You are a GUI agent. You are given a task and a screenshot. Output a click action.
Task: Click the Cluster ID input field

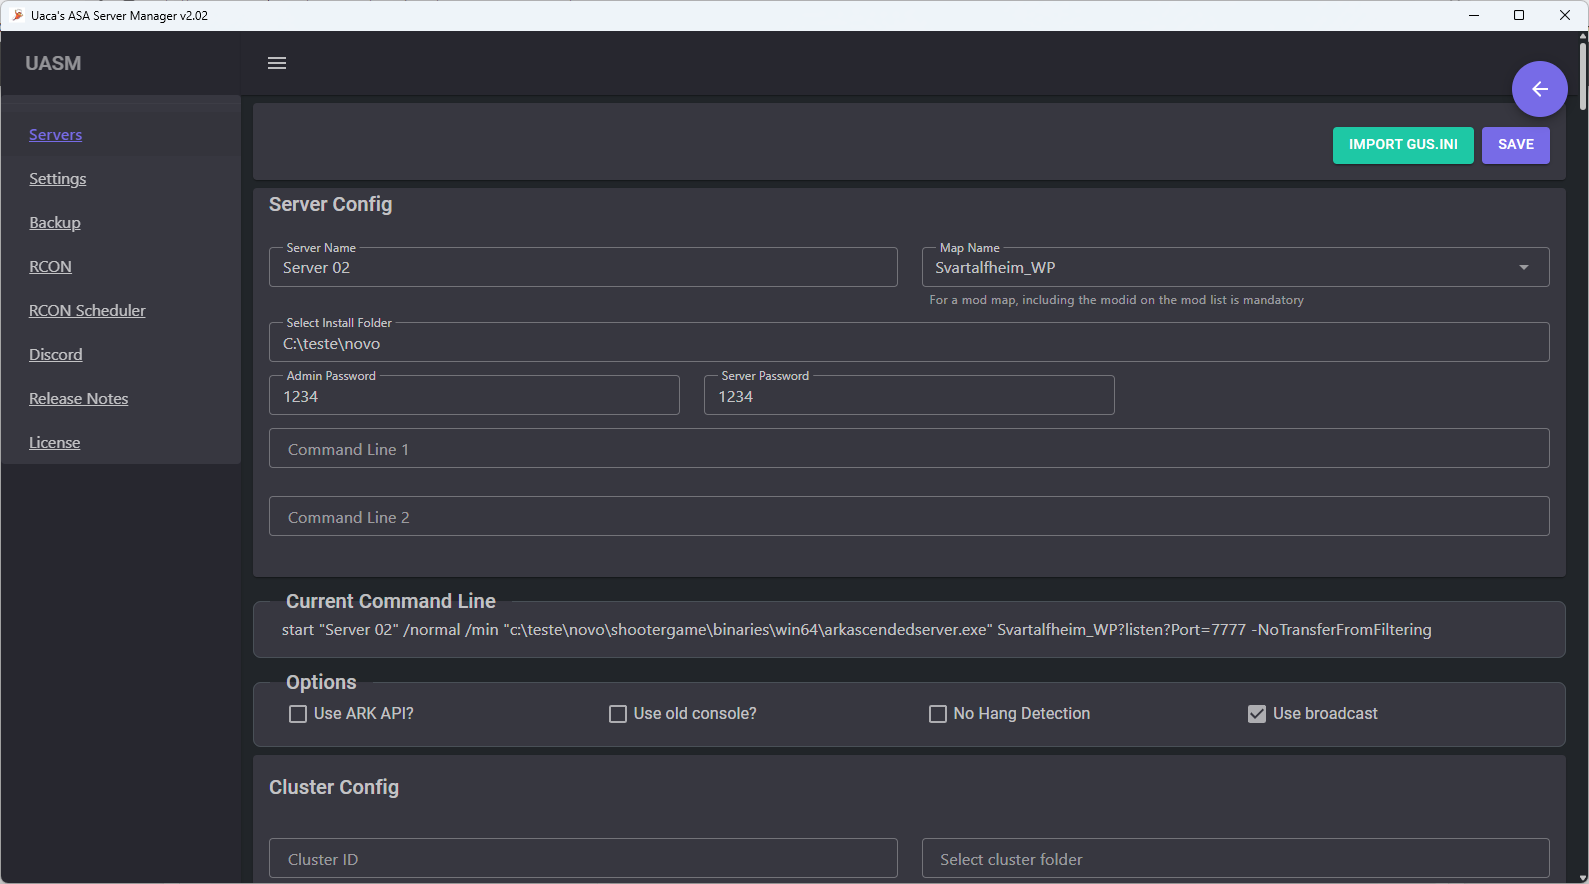pyautogui.click(x=583, y=858)
